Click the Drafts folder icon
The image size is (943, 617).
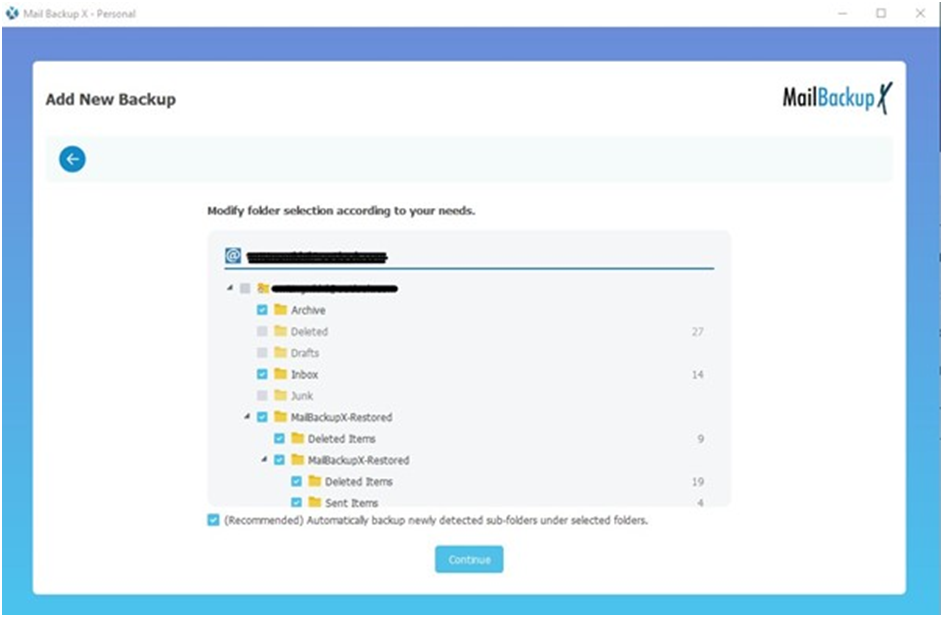click(x=280, y=352)
